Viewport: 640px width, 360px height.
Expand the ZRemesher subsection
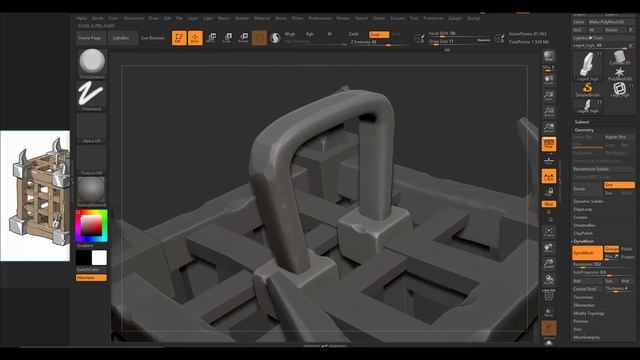click(584, 305)
